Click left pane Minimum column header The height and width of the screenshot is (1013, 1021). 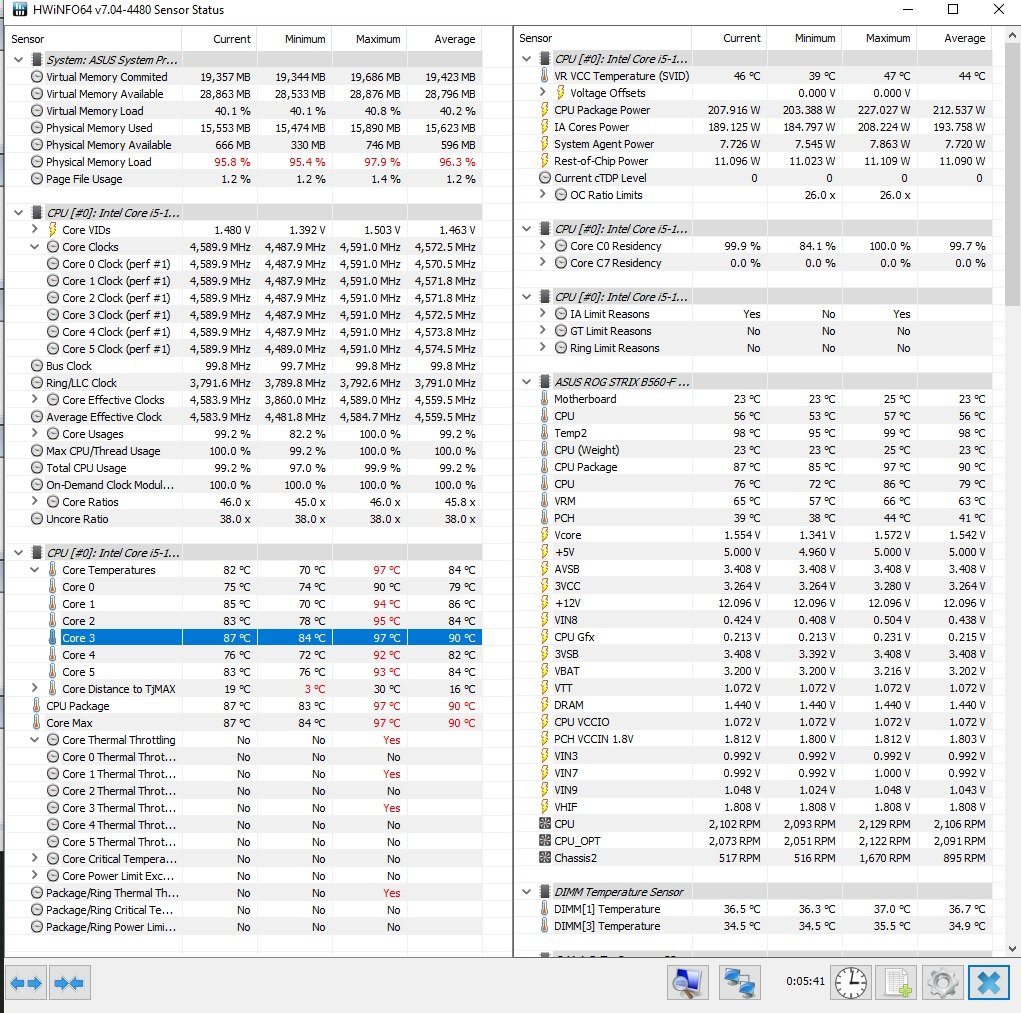294,38
